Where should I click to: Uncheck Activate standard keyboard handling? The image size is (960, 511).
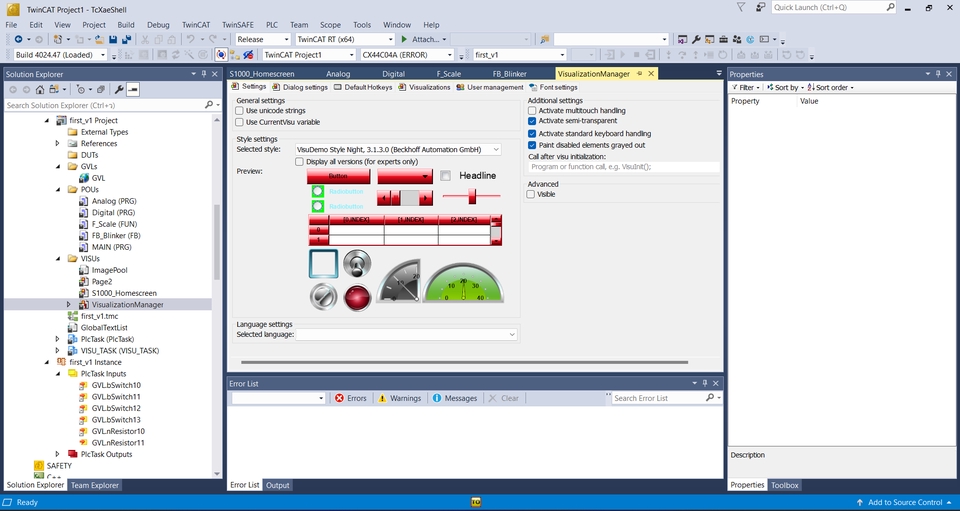click(x=532, y=133)
